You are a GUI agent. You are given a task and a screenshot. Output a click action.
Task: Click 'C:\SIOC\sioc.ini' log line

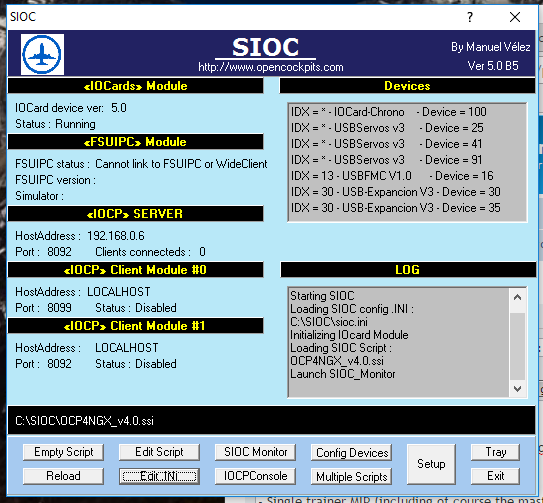329,322
